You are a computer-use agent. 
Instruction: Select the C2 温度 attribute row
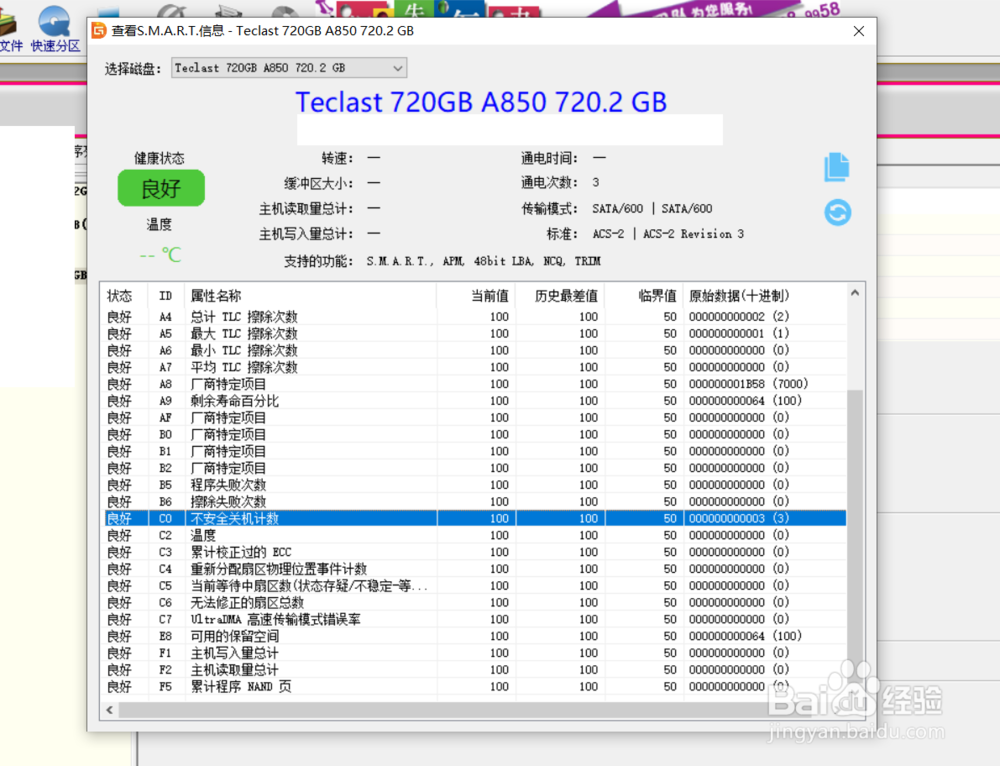(x=475, y=535)
